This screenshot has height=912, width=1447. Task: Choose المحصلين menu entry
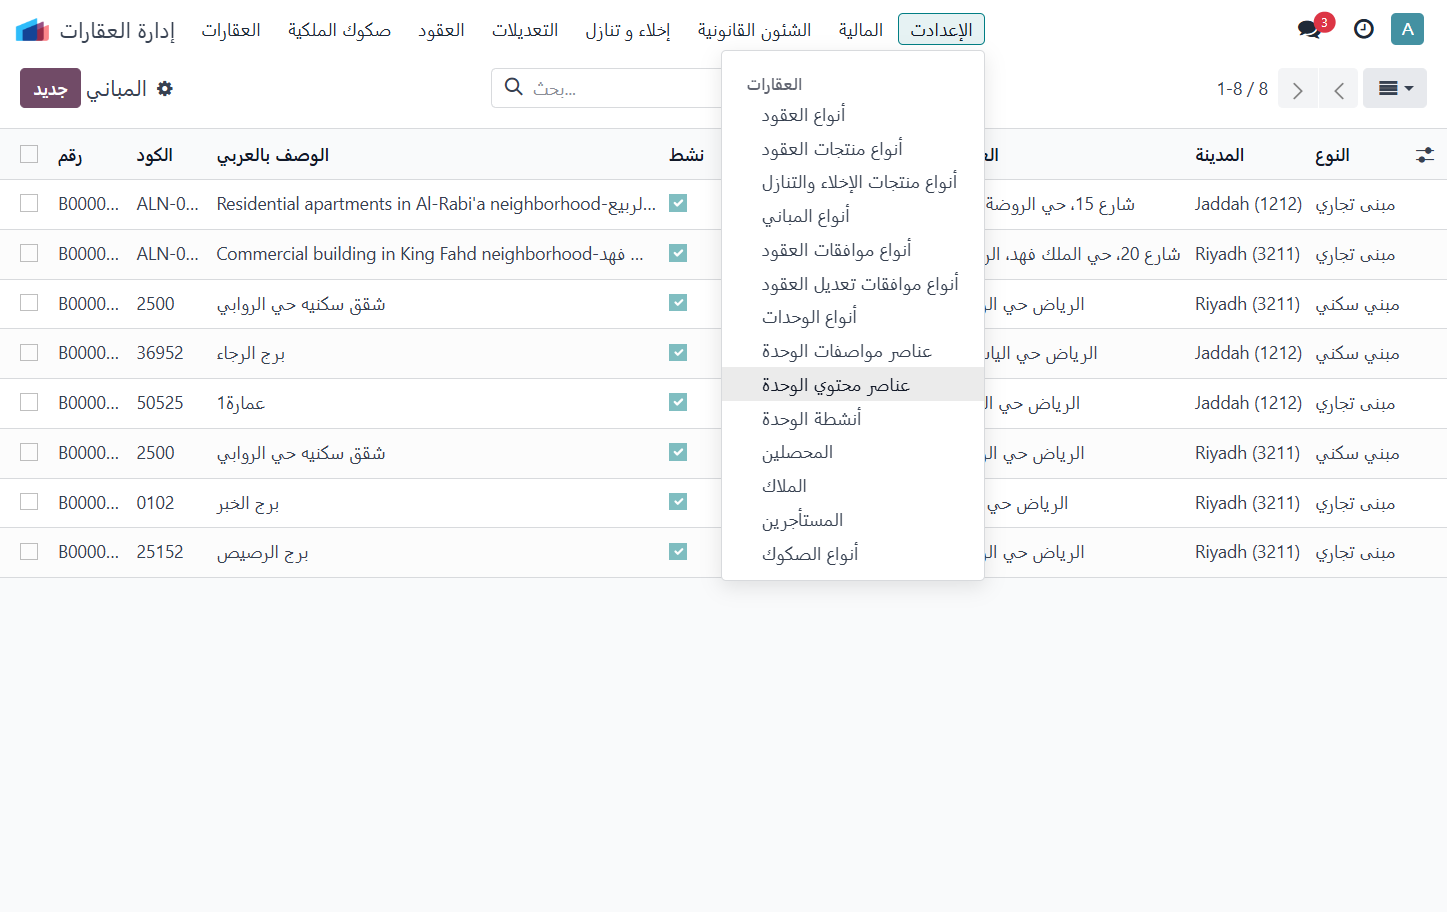pyautogui.click(x=853, y=453)
